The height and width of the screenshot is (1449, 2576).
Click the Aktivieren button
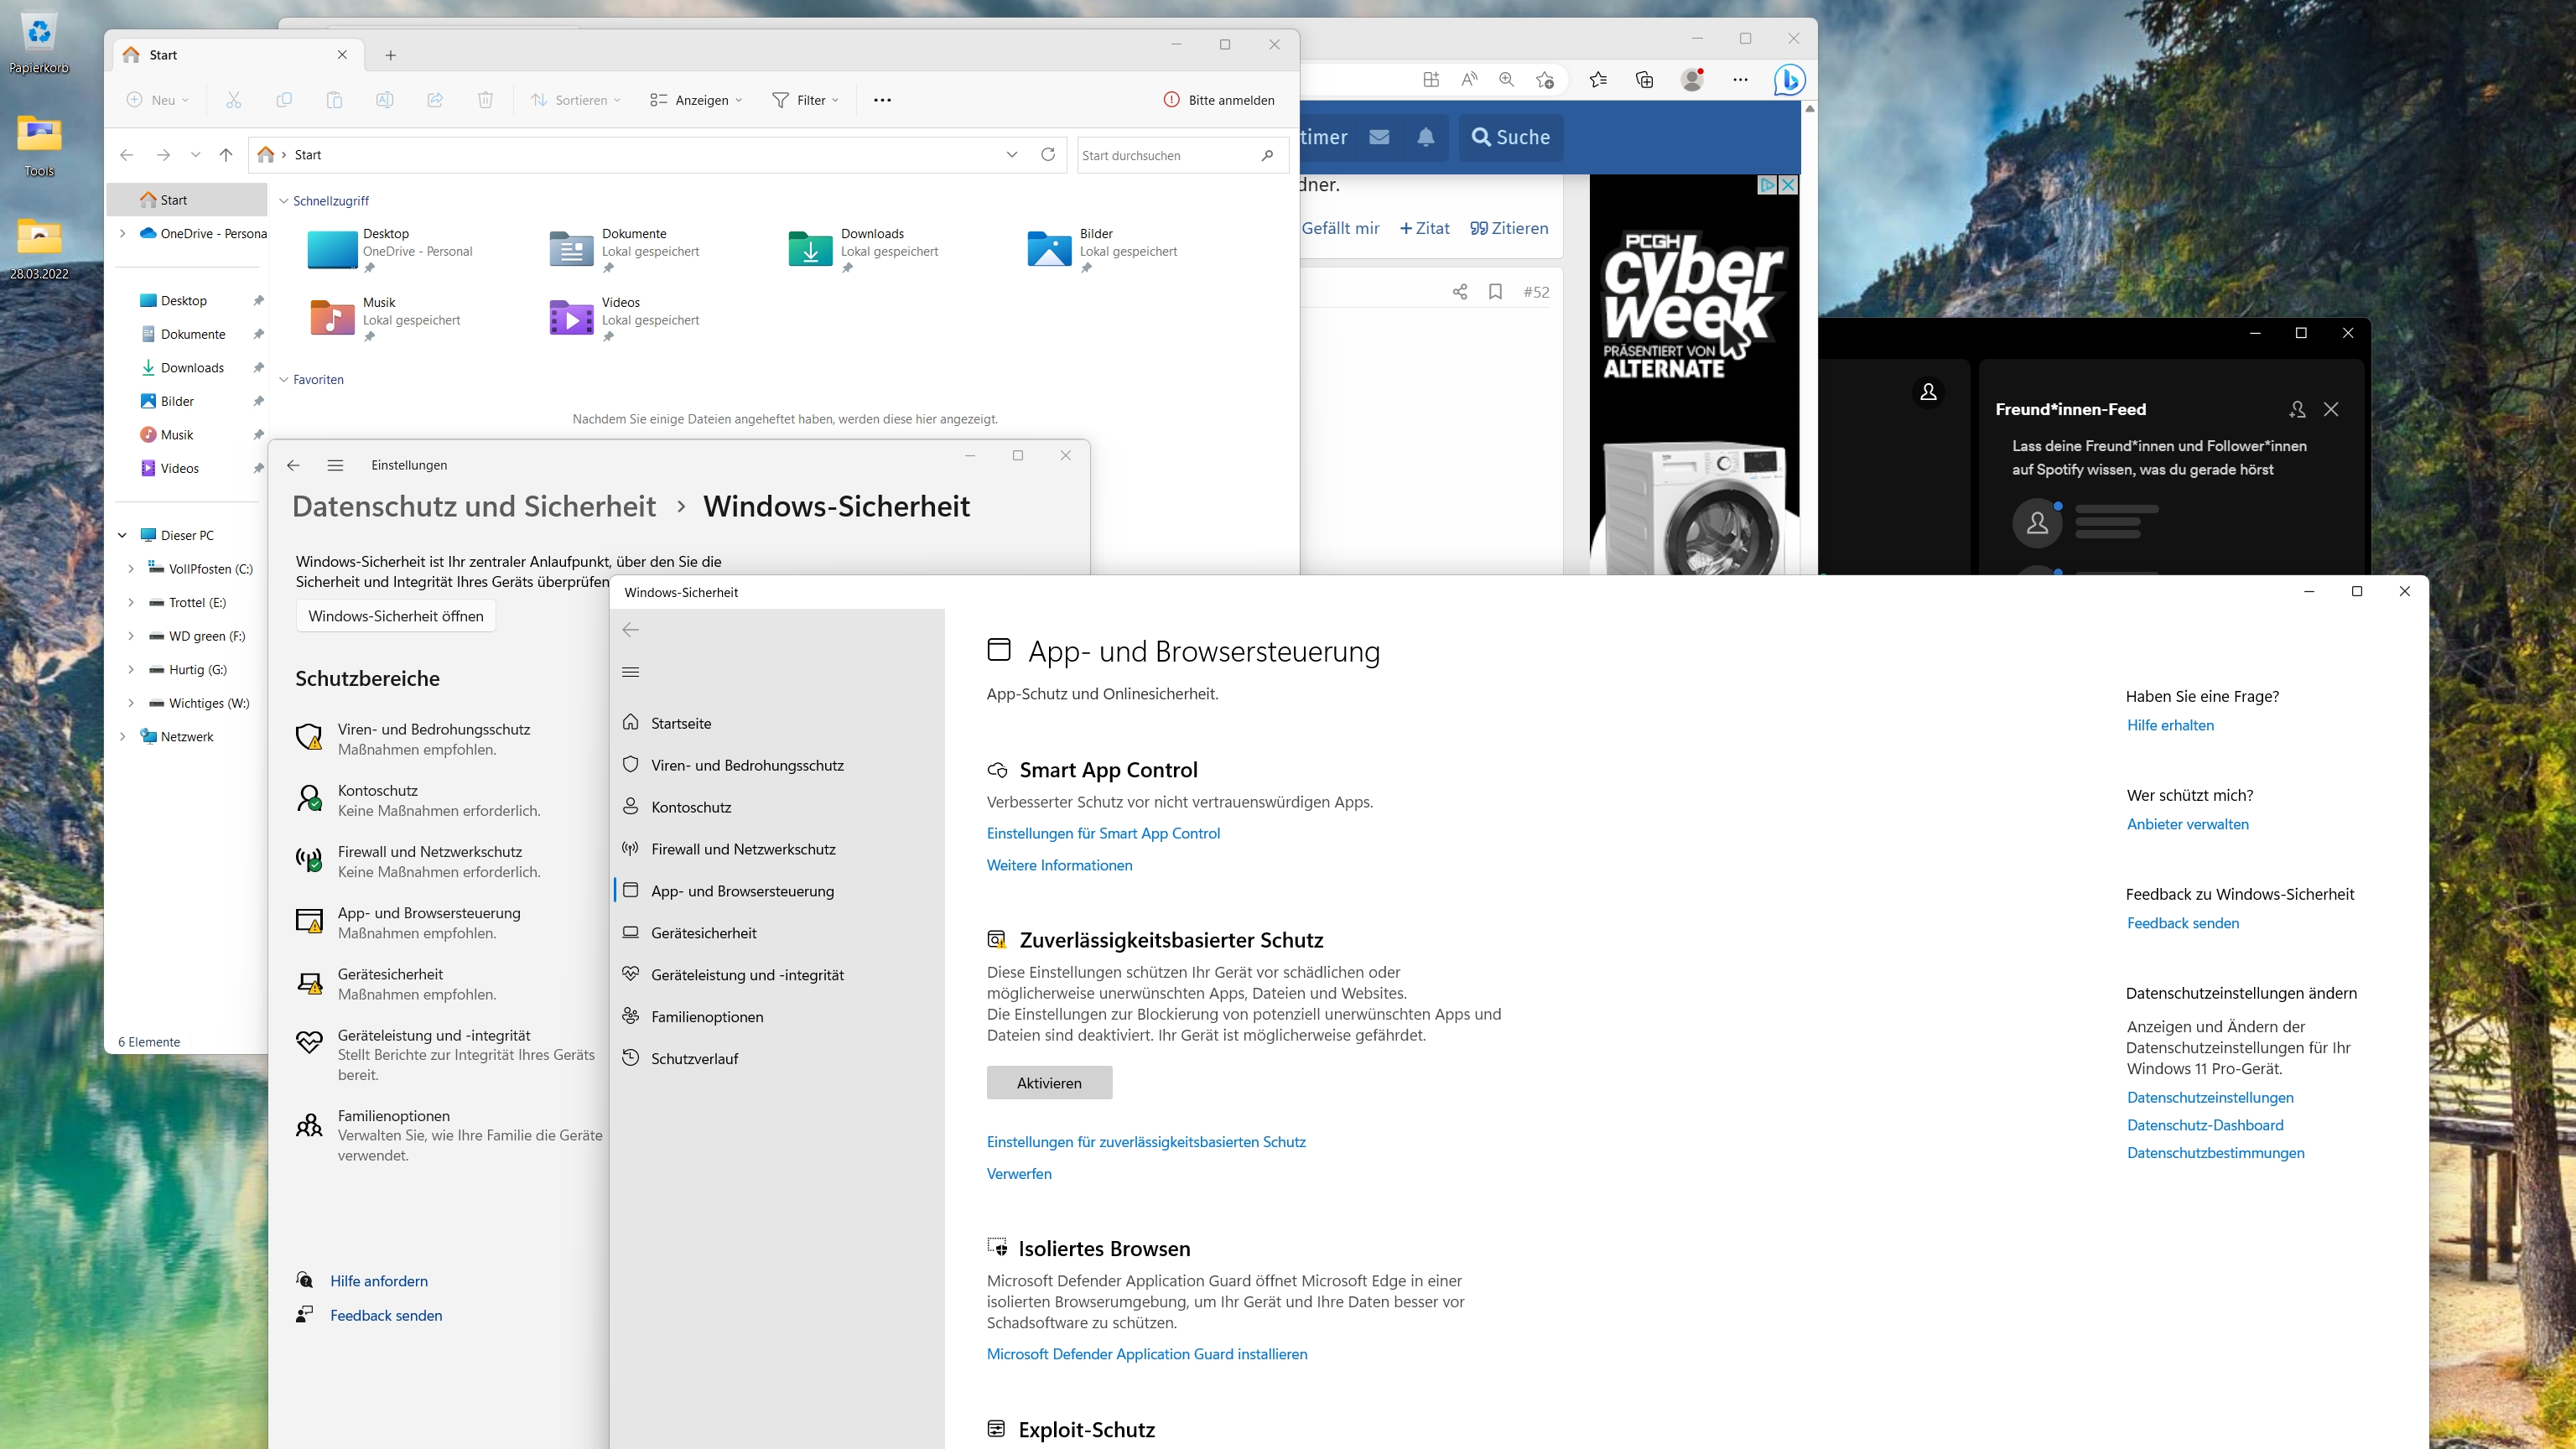click(x=1048, y=1083)
